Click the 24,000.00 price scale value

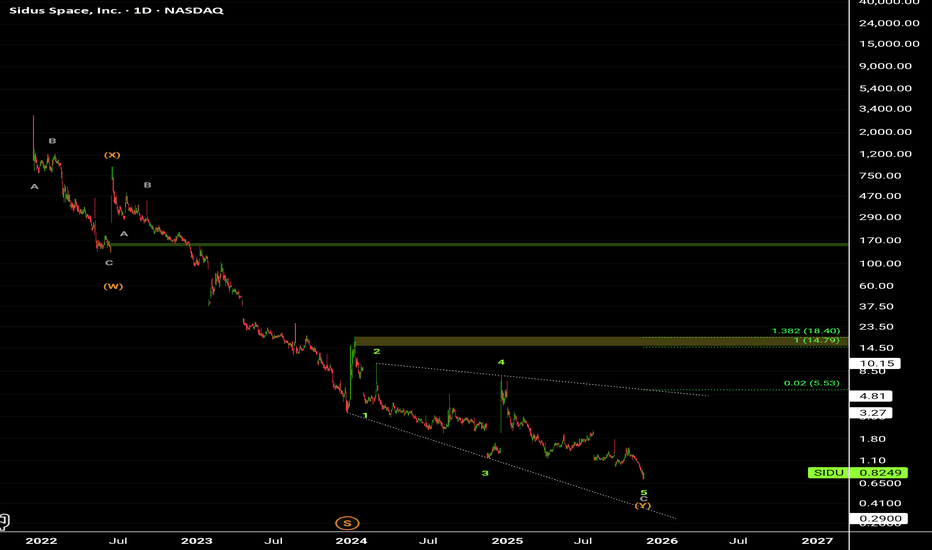pyautogui.click(x=889, y=23)
